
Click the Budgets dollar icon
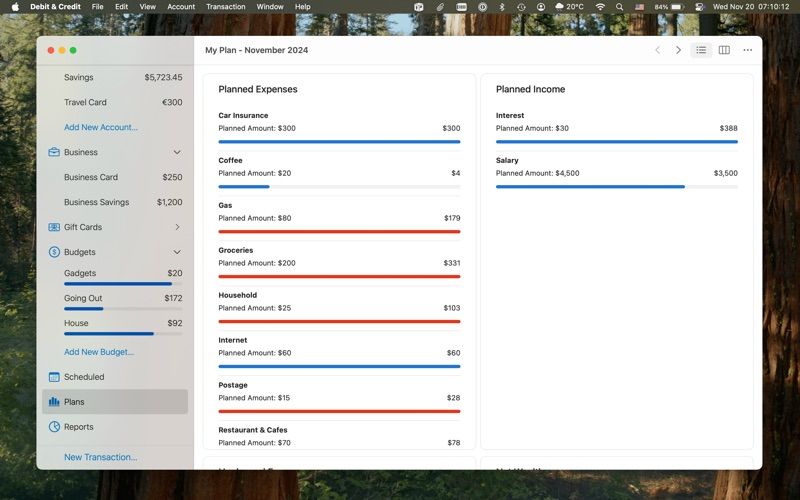click(x=54, y=252)
